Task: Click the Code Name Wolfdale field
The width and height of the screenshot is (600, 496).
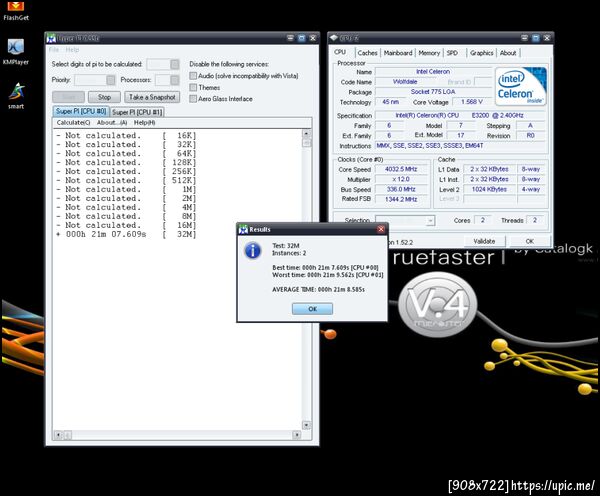Action: coord(405,82)
